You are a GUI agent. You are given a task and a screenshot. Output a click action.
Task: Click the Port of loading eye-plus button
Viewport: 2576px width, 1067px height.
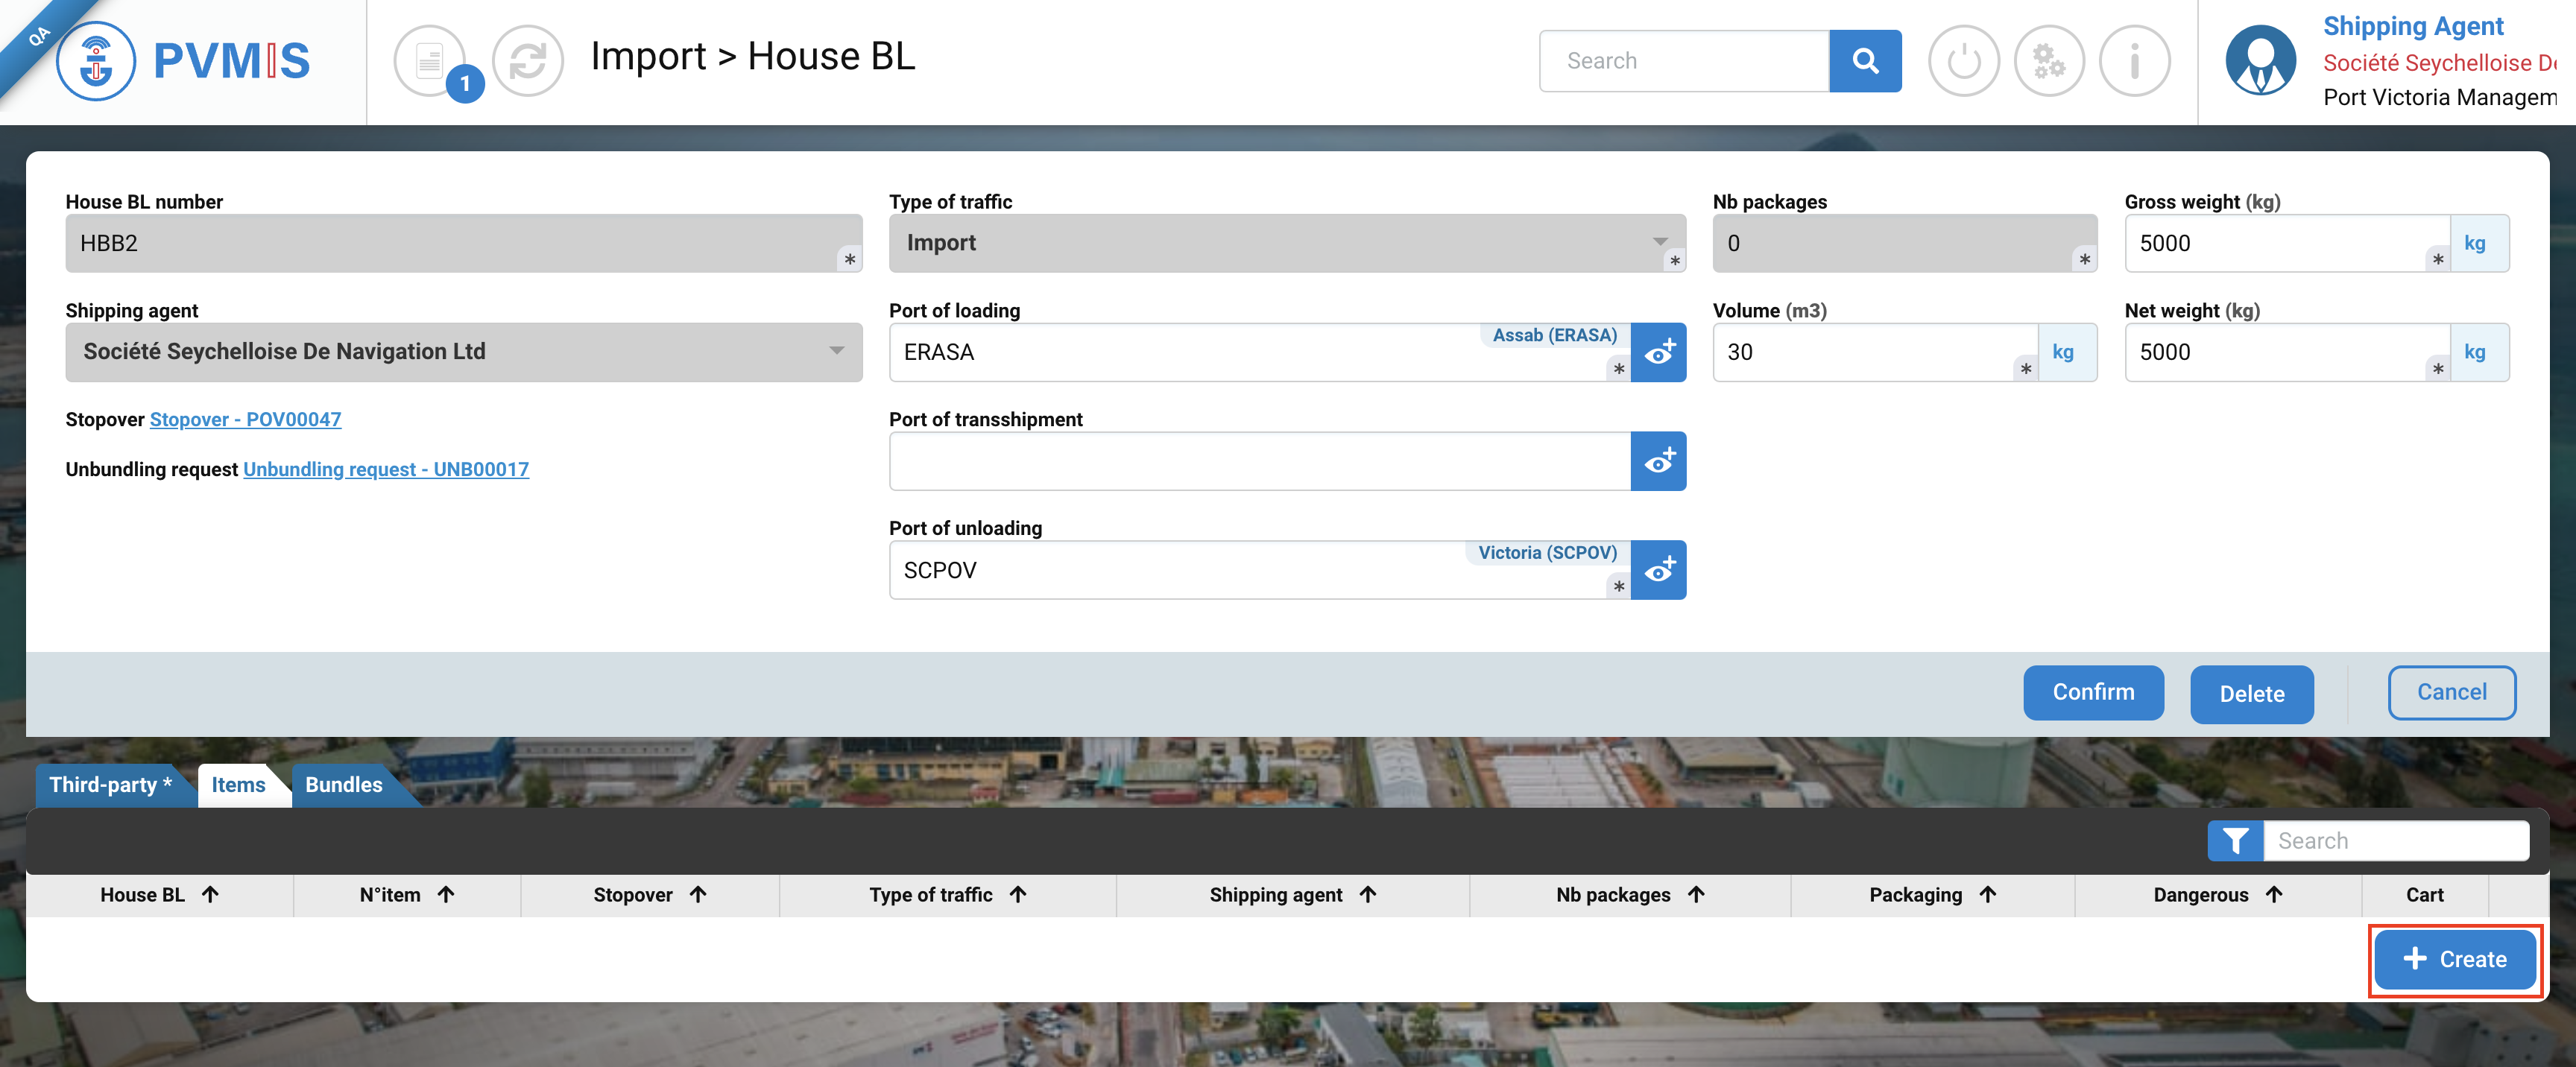coord(1658,352)
